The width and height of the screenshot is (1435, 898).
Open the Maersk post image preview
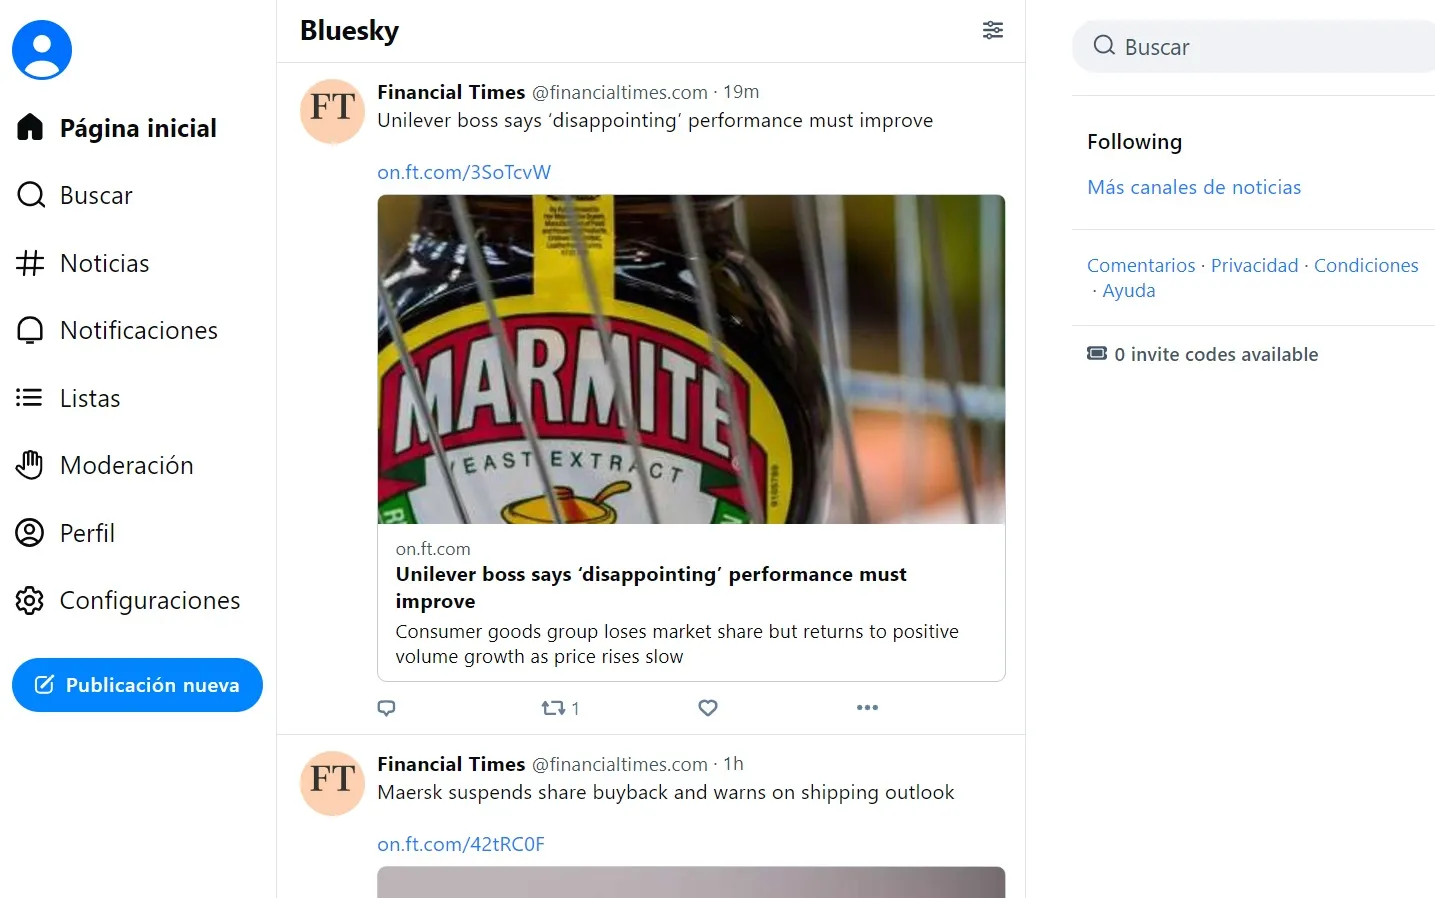[691, 882]
